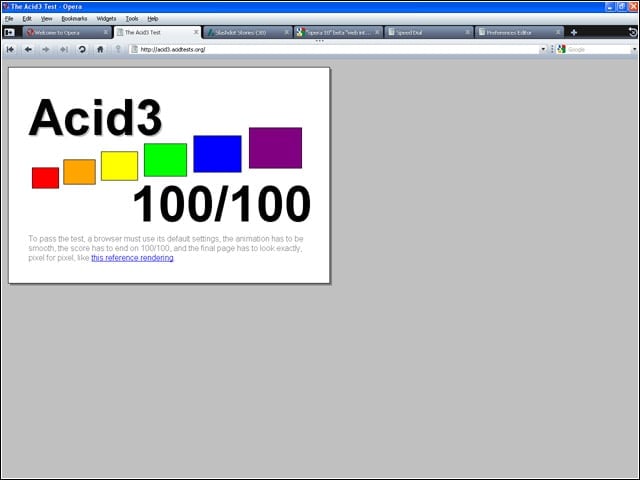Click the blue Acid3 box
Viewport: 640px width, 480px height.
tap(218, 154)
